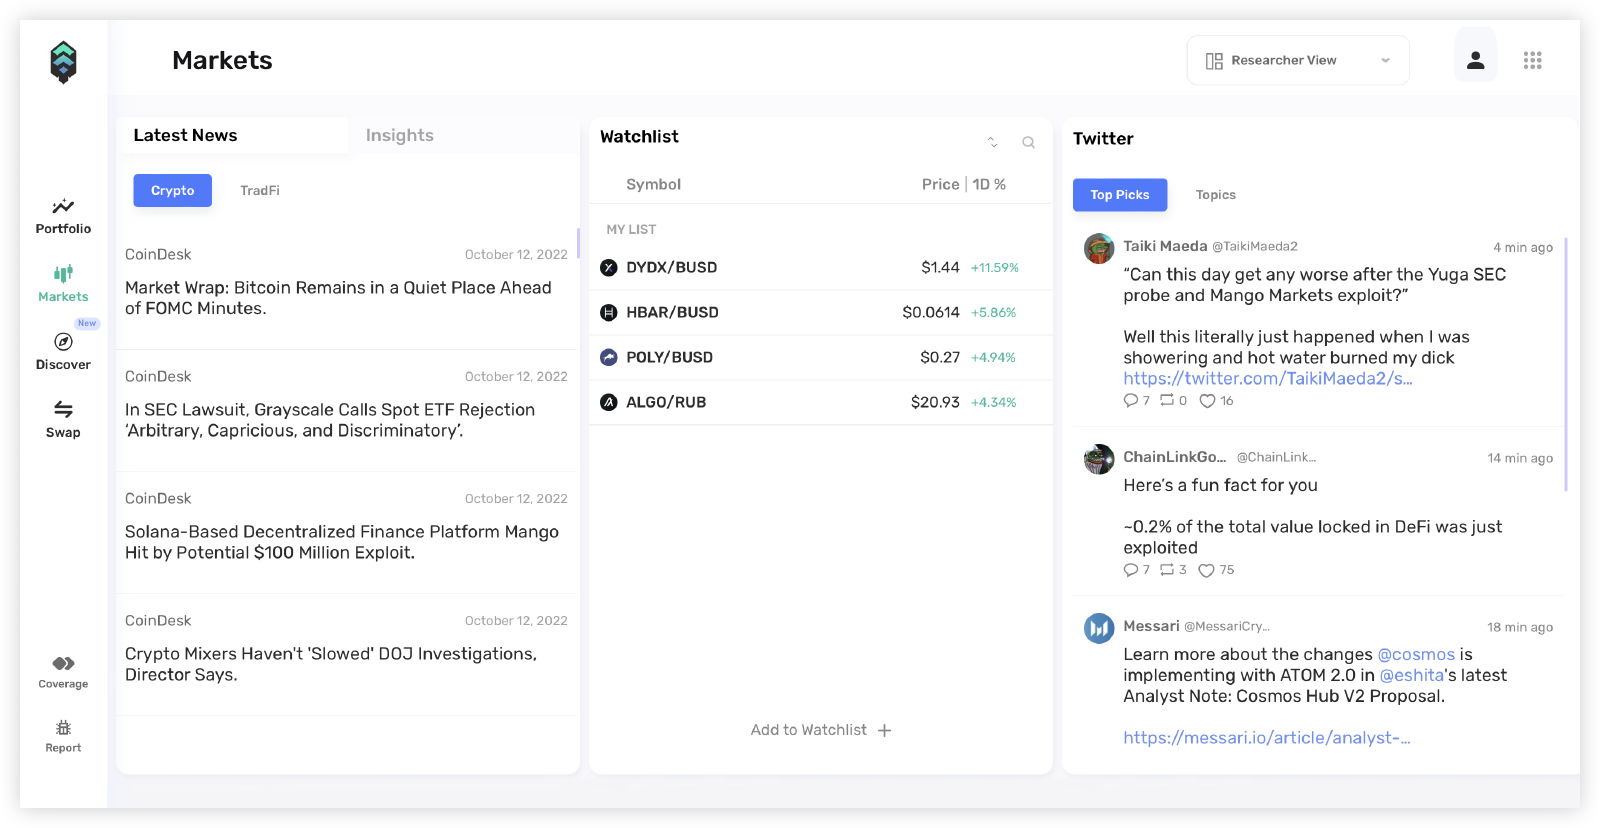Click the Watchlist sort arrows icon

992,142
